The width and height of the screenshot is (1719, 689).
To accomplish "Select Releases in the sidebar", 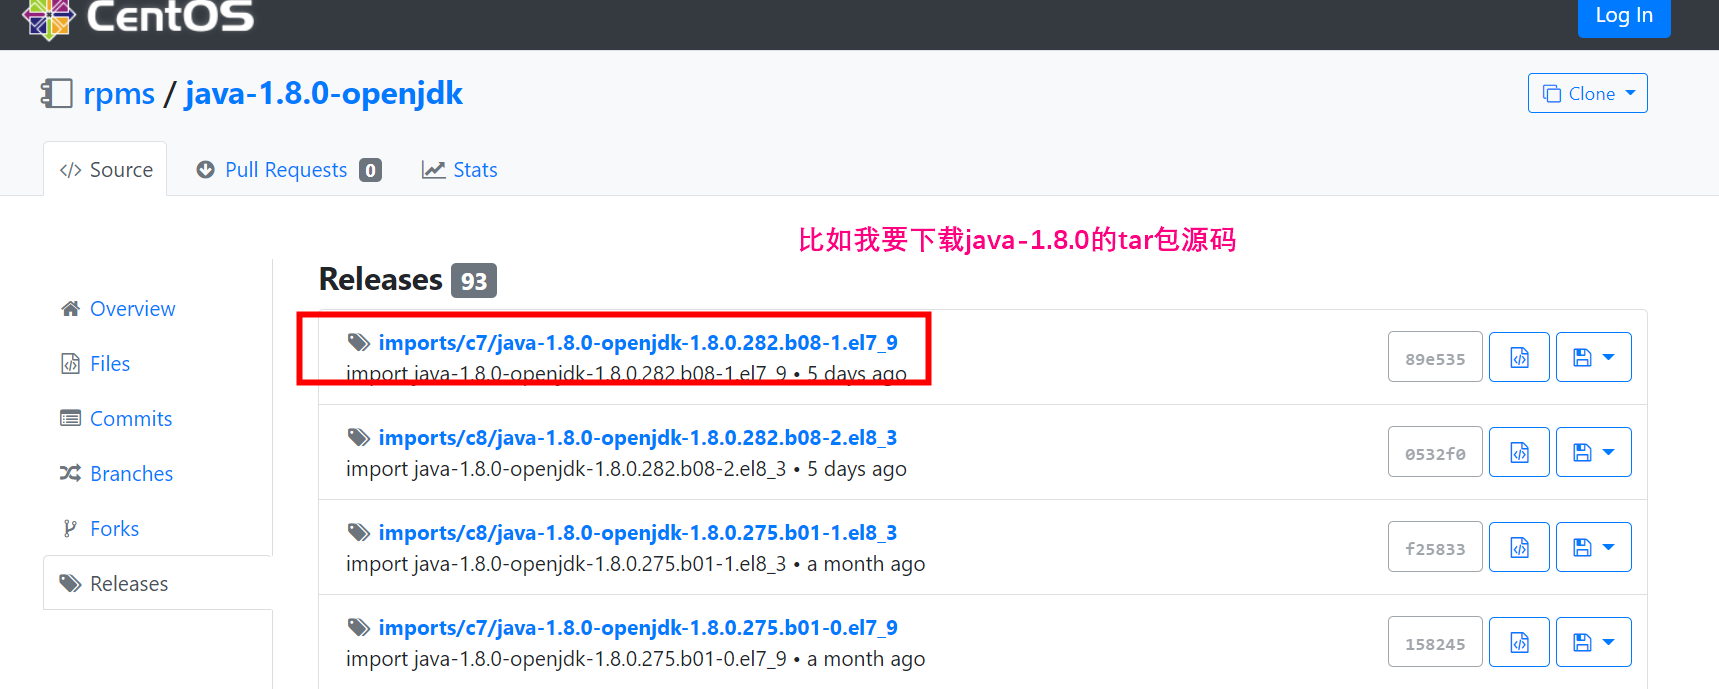I will [x=158, y=583].
